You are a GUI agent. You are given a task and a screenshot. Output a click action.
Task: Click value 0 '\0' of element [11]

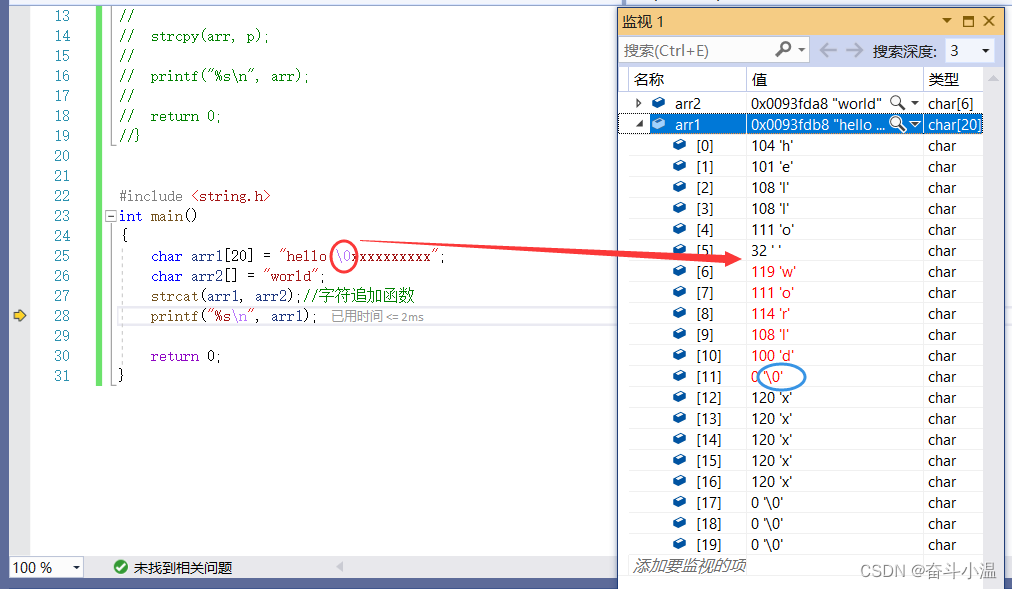coord(767,377)
